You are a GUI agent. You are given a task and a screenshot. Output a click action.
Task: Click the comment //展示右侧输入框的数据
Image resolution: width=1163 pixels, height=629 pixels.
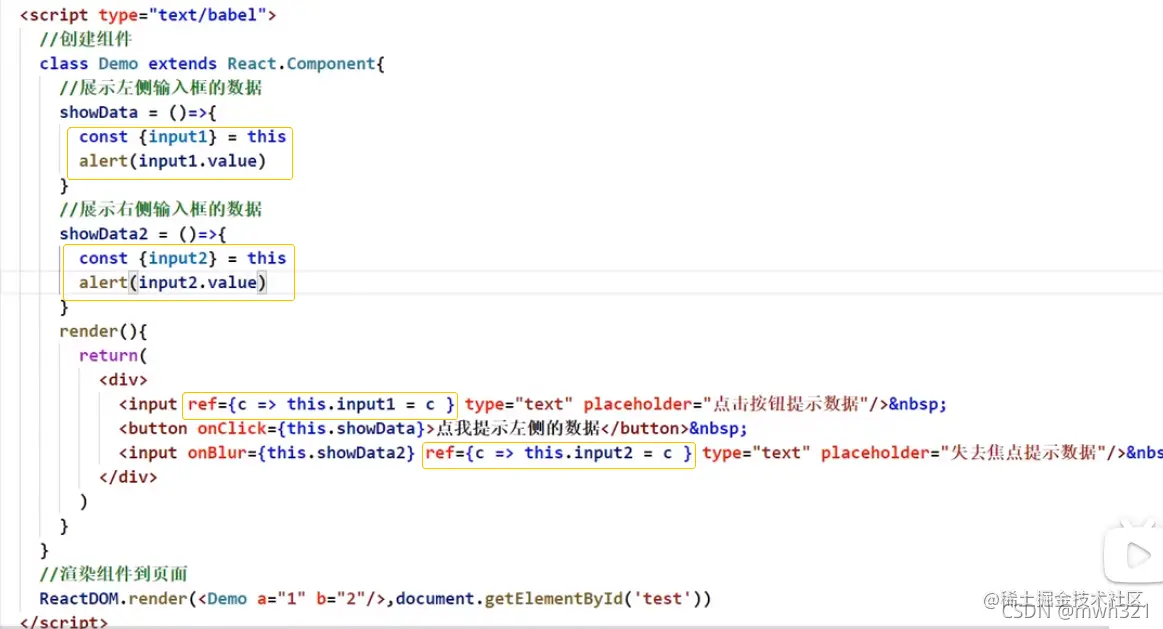point(161,209)
